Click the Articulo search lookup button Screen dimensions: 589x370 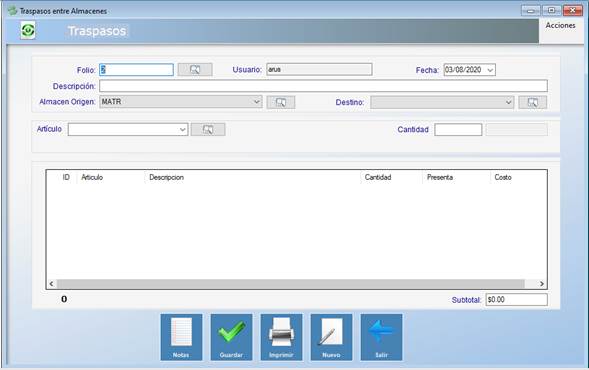(208, 129)
